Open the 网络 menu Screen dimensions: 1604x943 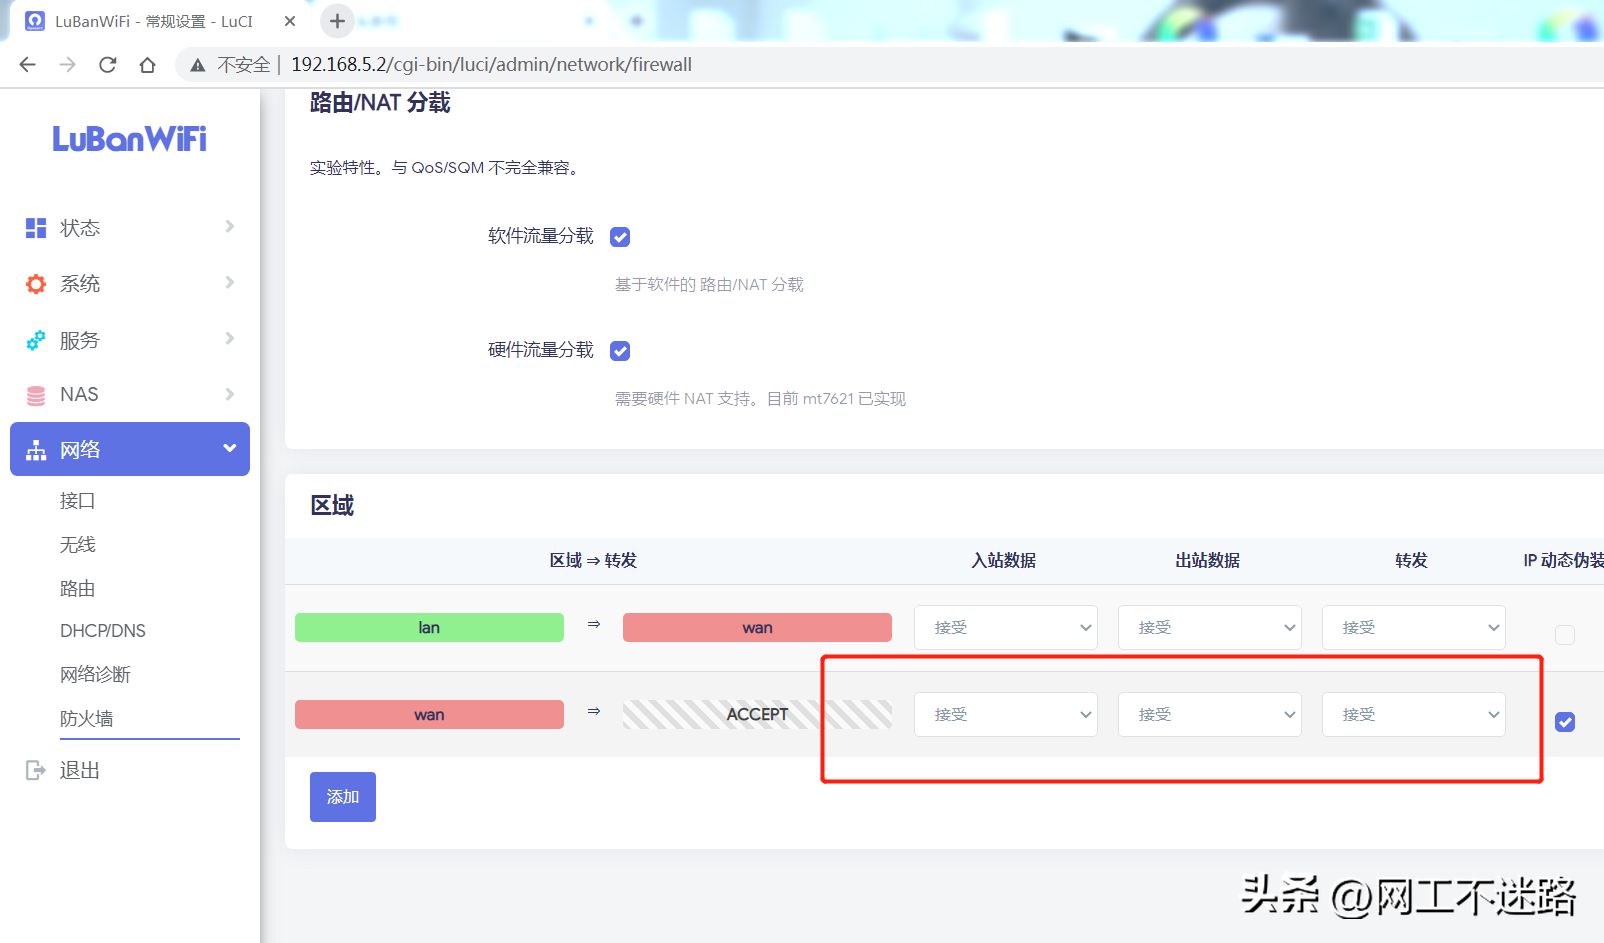coord(130,449)
